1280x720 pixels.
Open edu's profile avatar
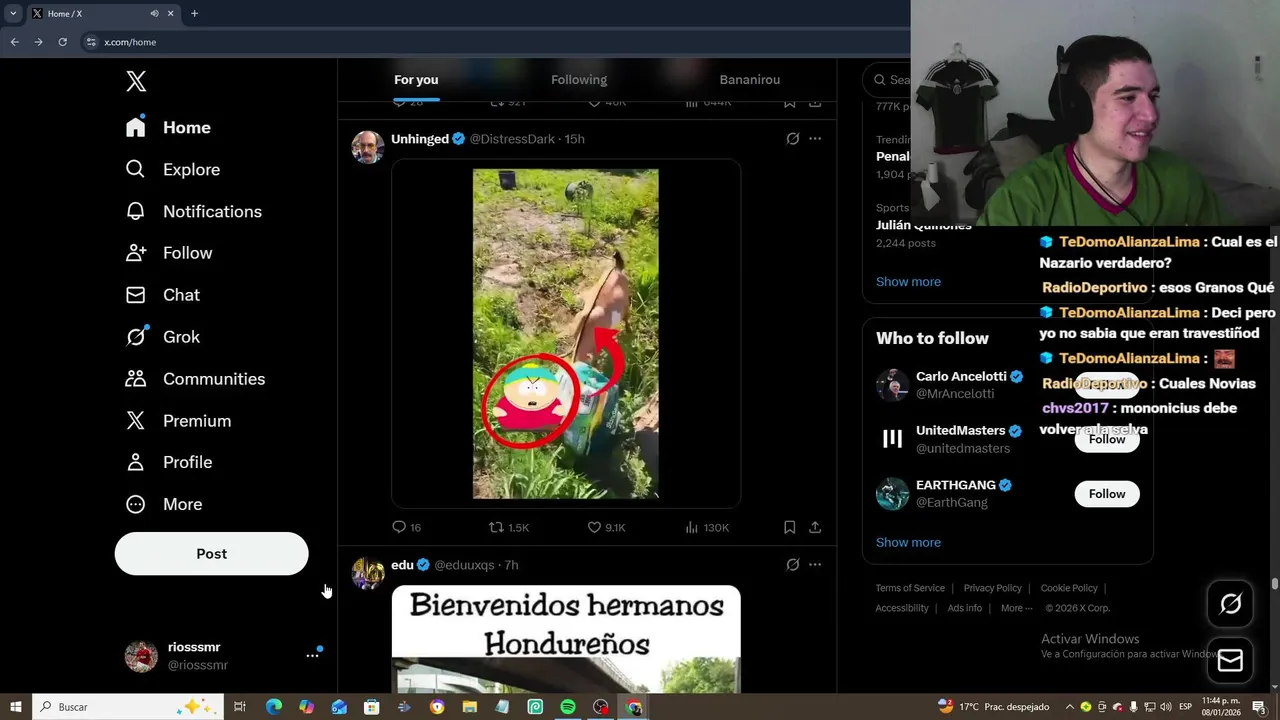pos(368,573)
